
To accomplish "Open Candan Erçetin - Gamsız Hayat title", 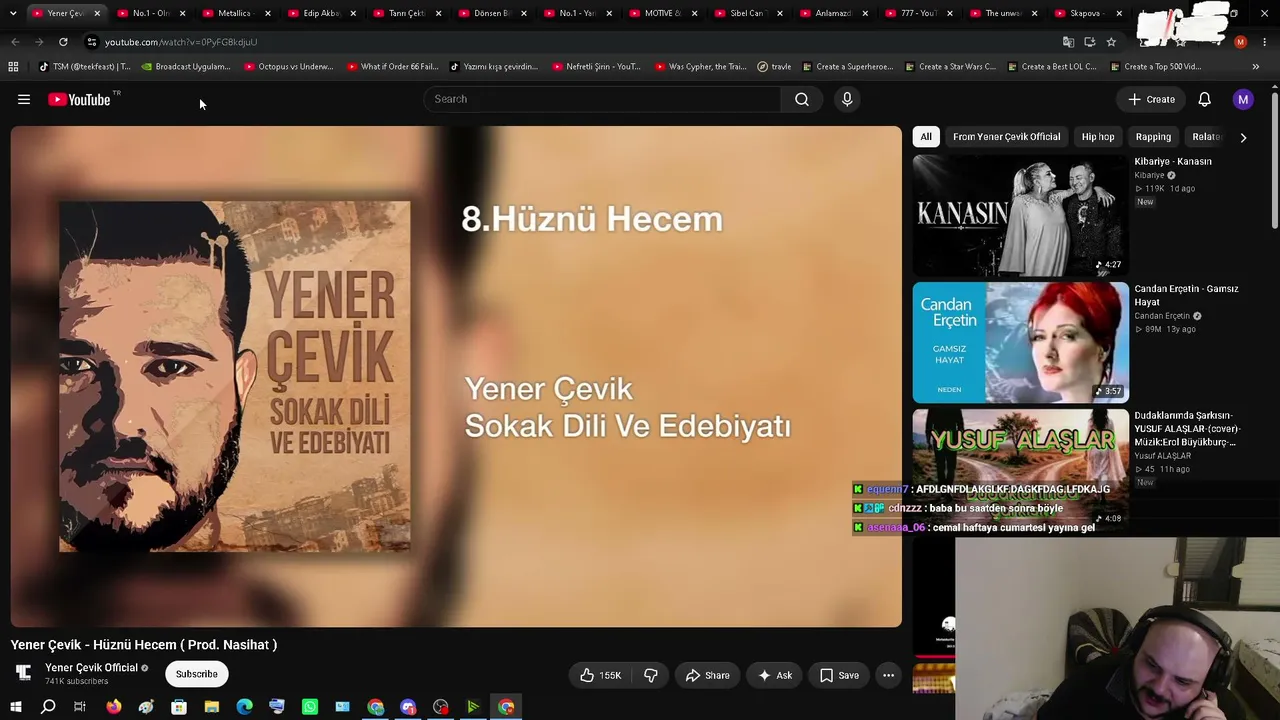I will pos(1186,295).
